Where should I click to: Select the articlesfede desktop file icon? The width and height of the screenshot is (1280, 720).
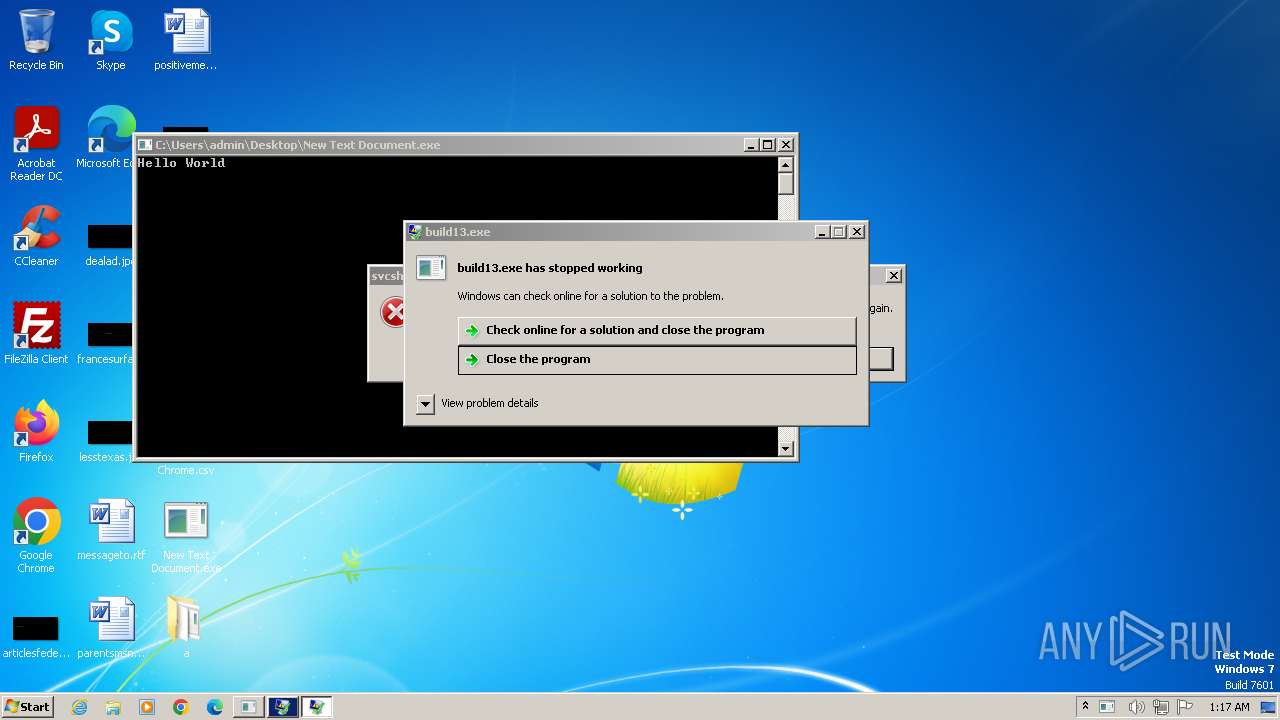point(36,636)
